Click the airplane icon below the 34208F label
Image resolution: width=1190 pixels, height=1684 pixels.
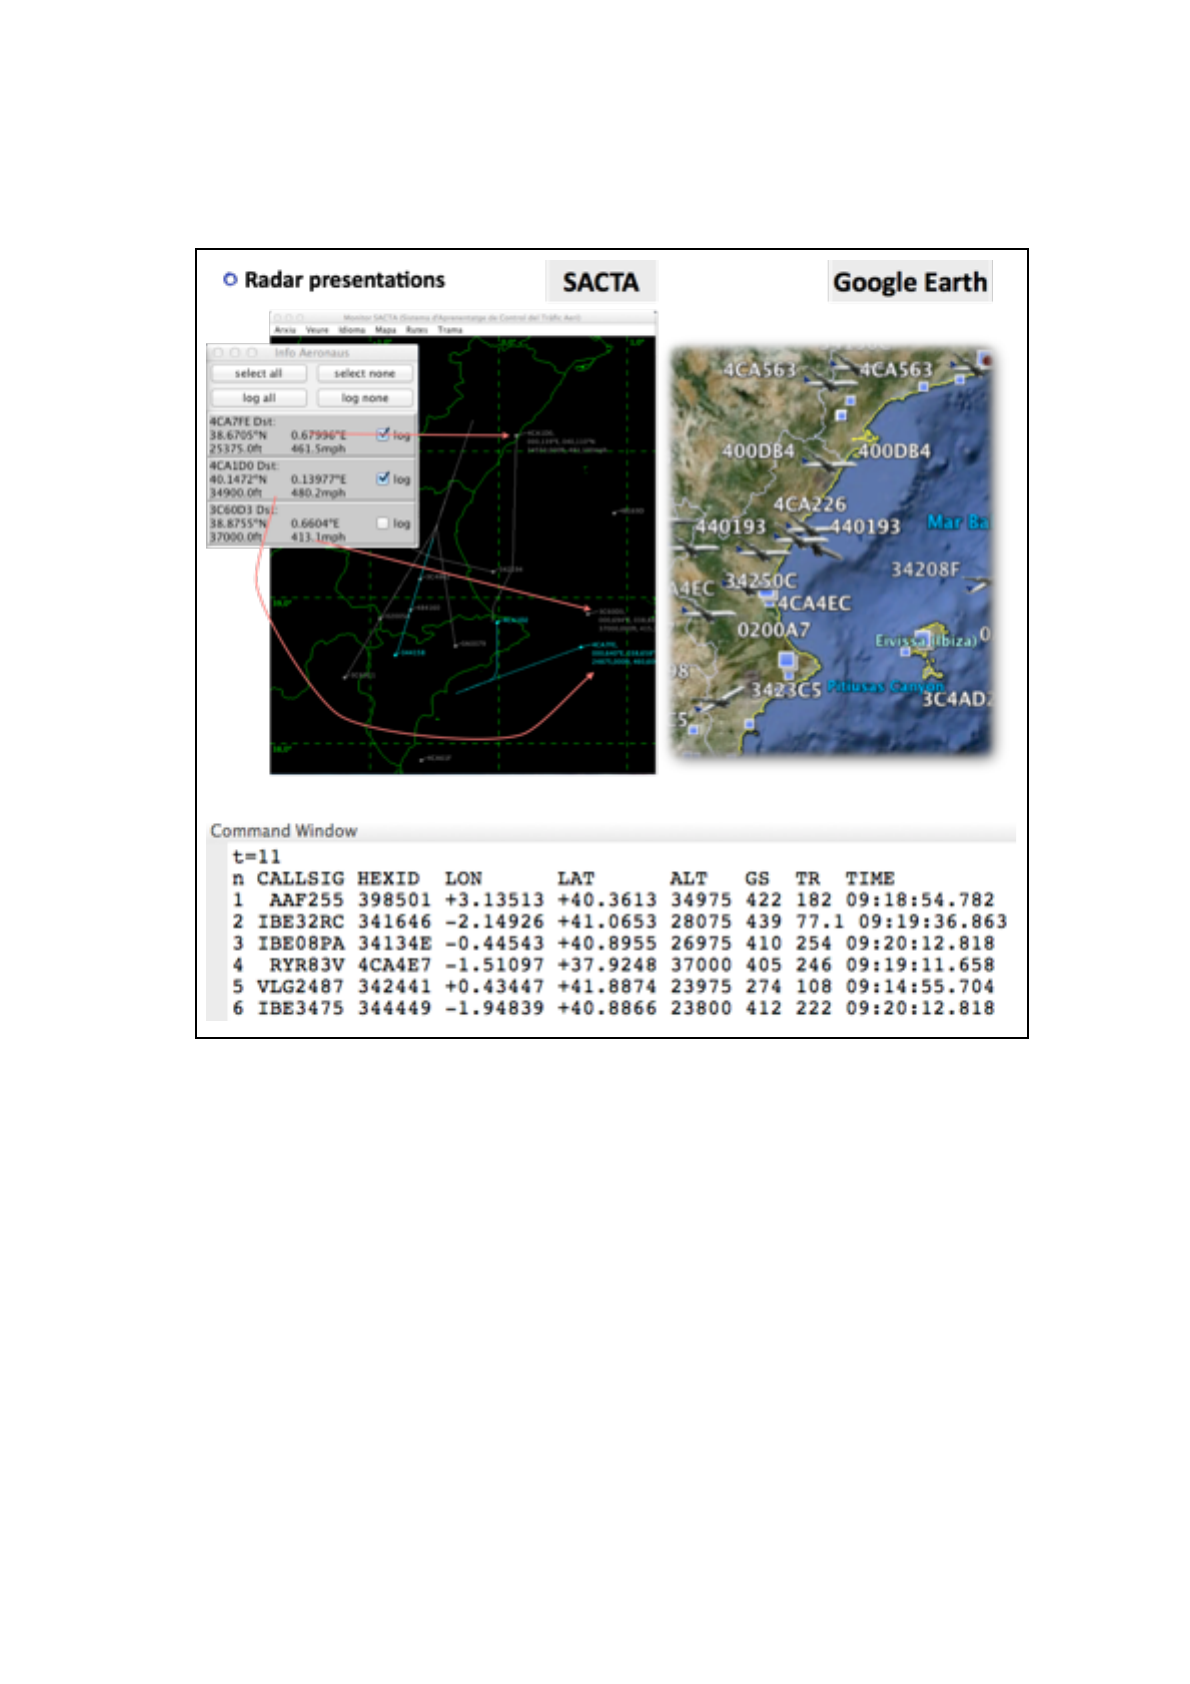(x=977, y=586)
